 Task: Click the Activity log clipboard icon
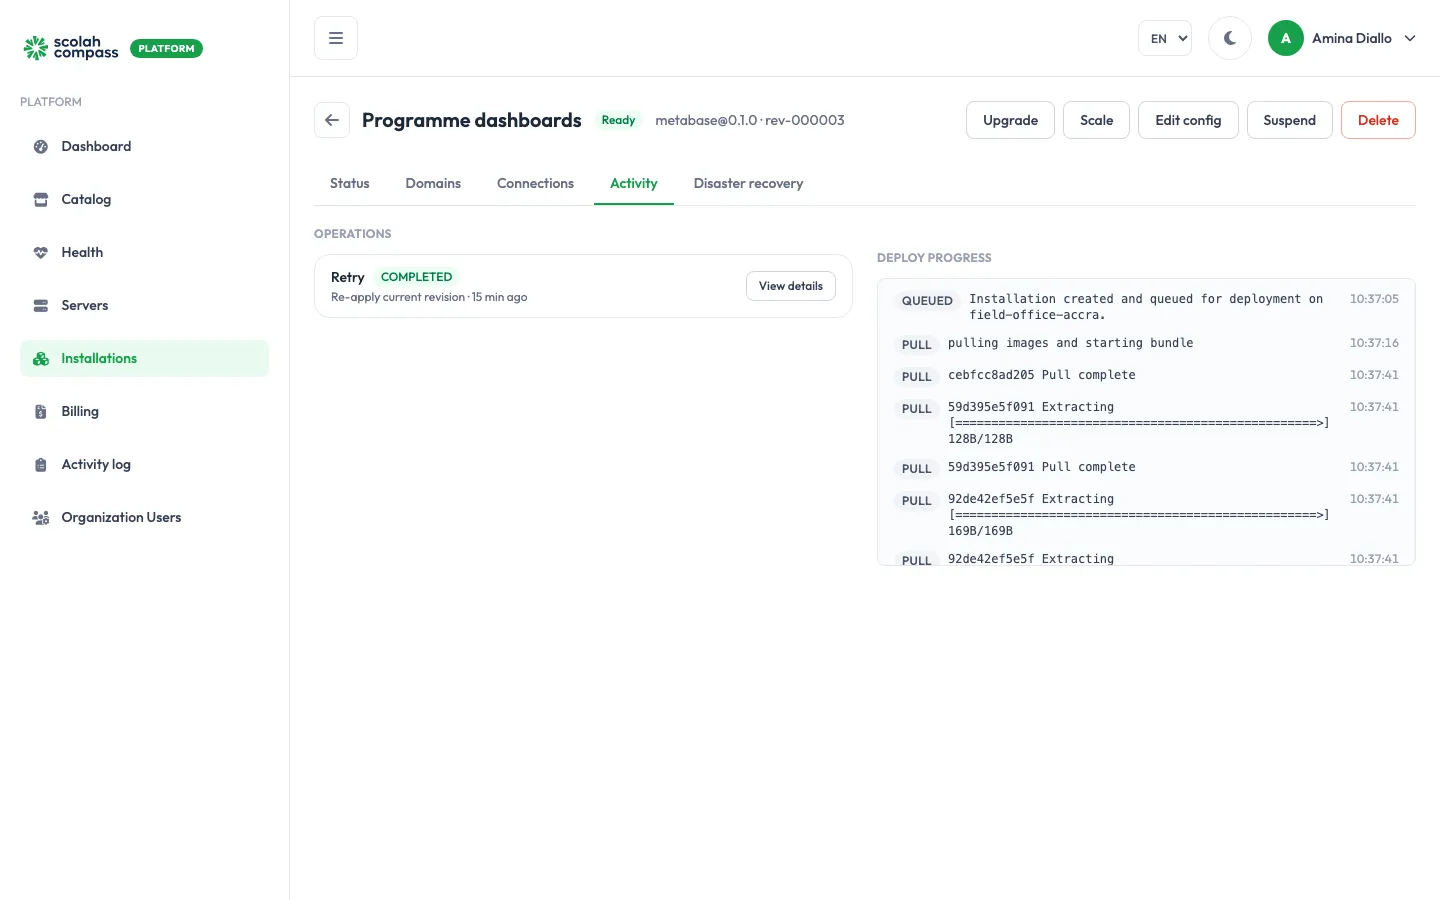(41, 465)
